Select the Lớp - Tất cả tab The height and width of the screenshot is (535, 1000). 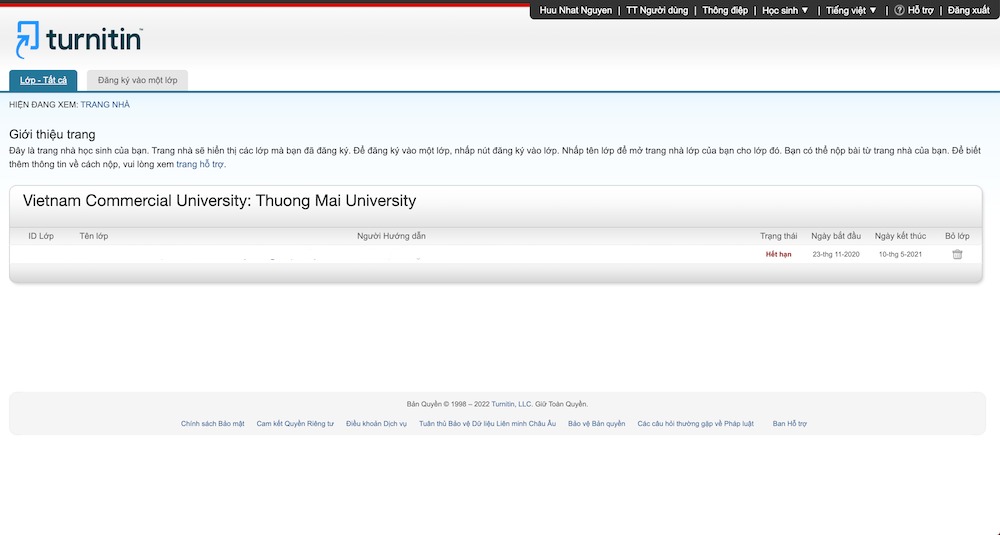[43, 80]
